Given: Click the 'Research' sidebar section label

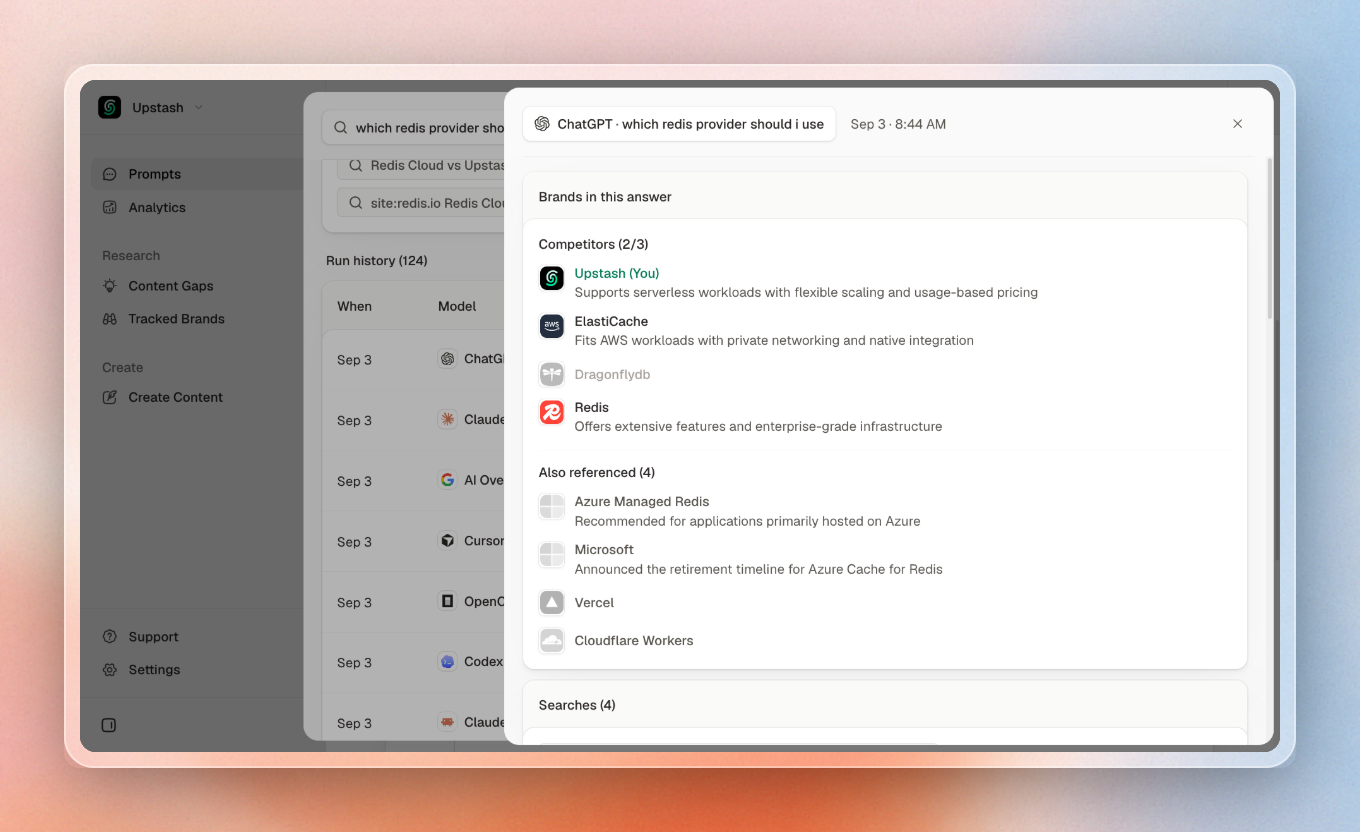Looking at the screenshot, I should tap(131, 255).
